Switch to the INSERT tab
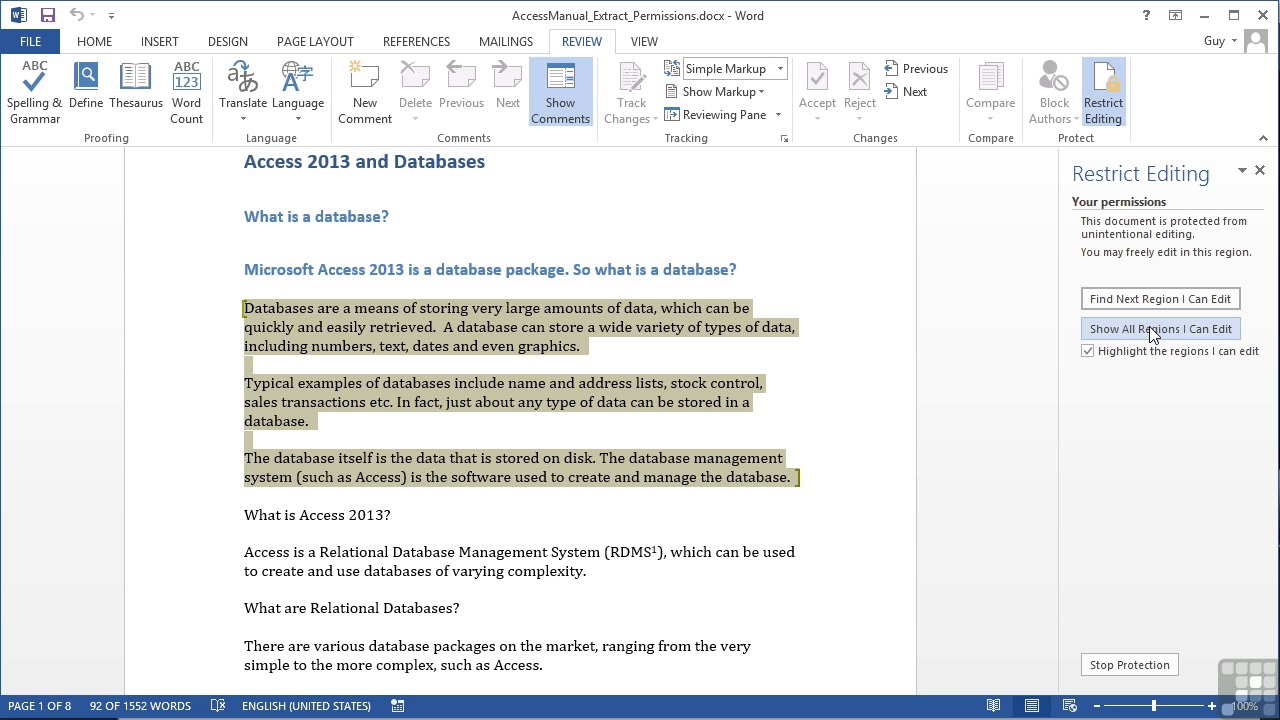This screenshot has height=720, width=1280. point(159,41)
